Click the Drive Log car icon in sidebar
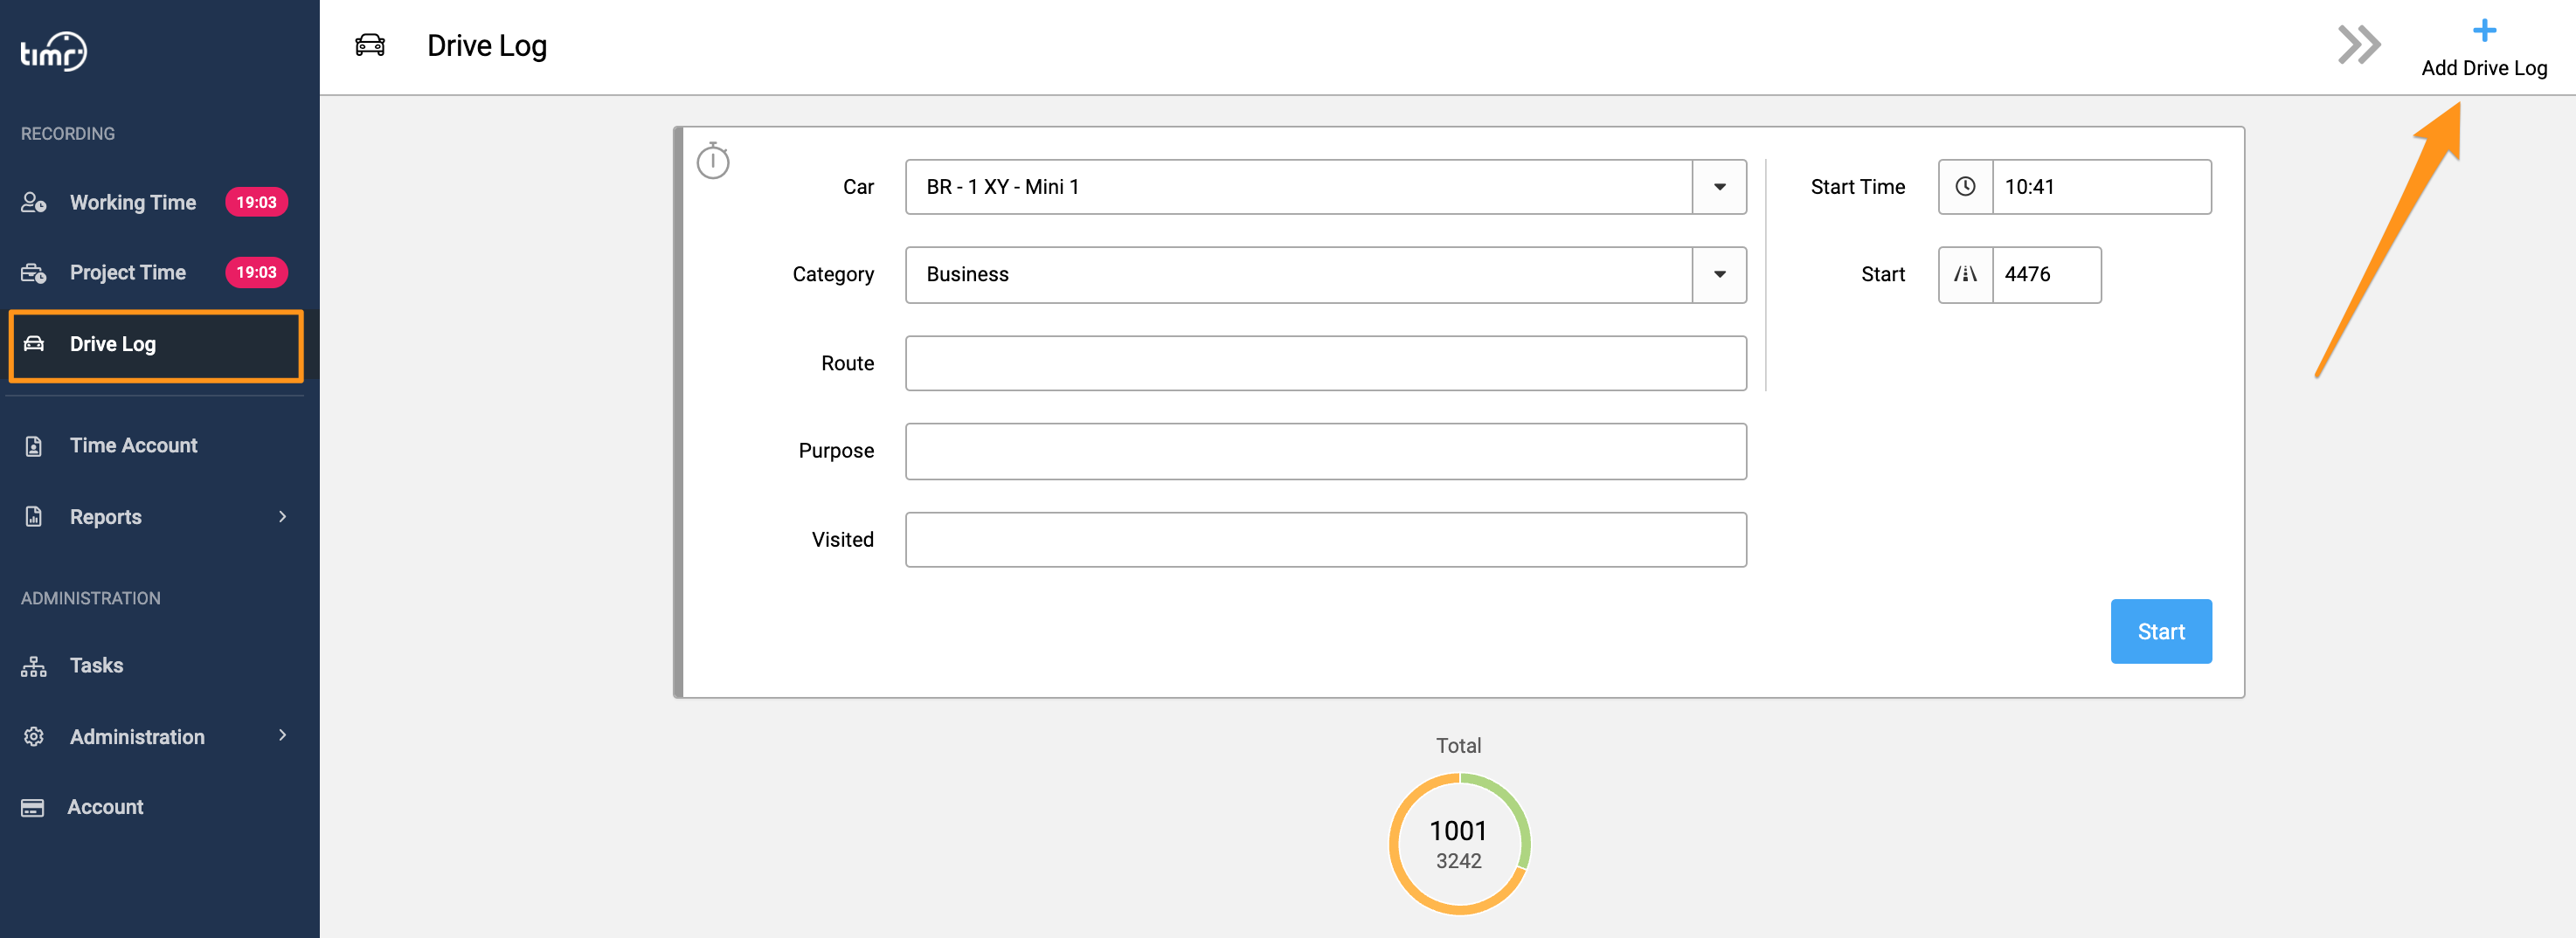The image size is (2576, 938). coord(33,343)
